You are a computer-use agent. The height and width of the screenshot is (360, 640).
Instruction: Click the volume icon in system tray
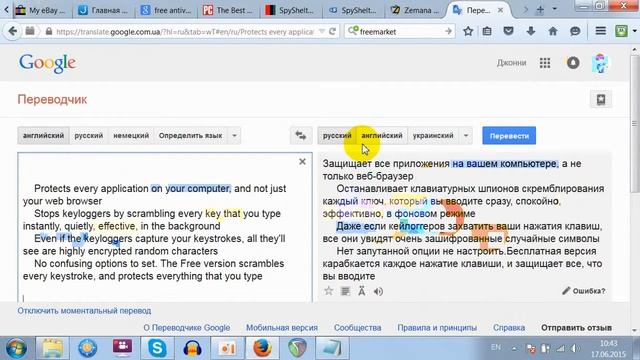(x=576, y=348)
